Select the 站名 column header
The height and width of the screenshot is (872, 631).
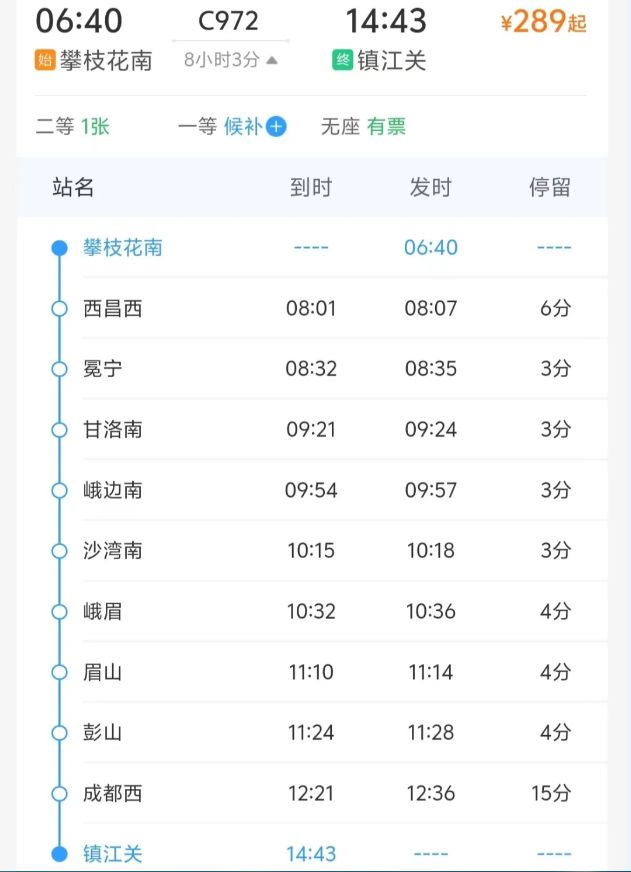click(73, 187)
